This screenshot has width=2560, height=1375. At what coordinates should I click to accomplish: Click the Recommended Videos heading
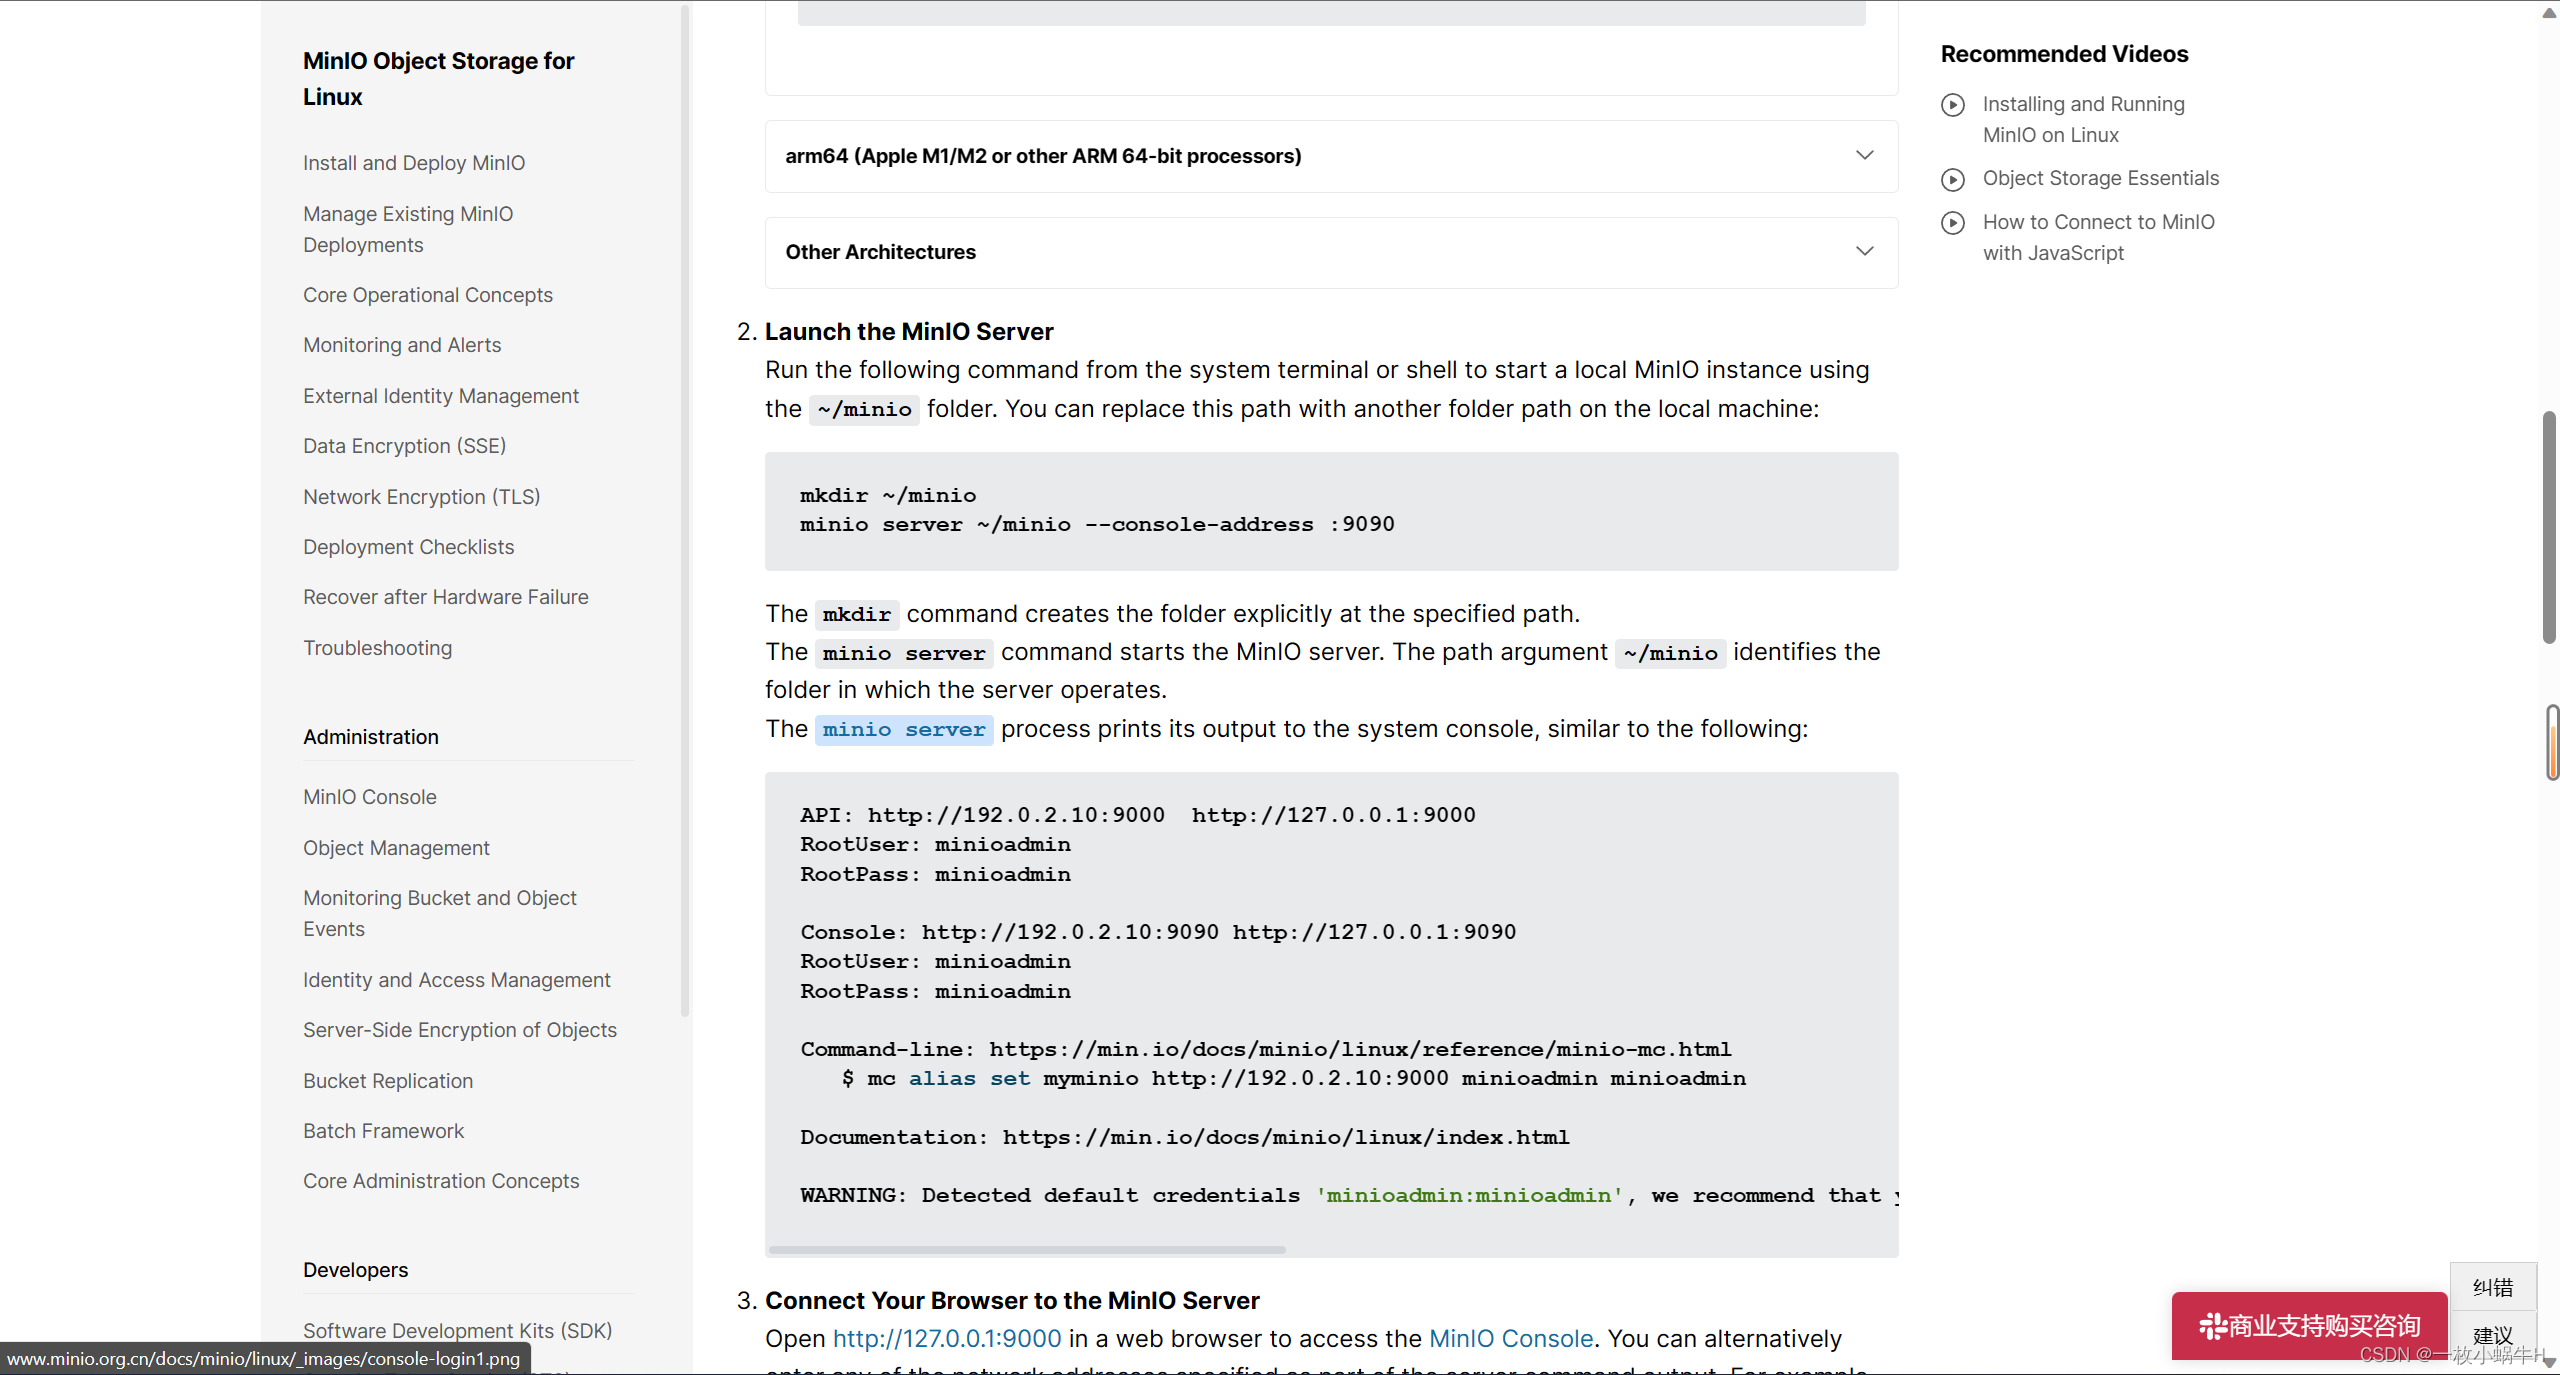(2064, 54)
